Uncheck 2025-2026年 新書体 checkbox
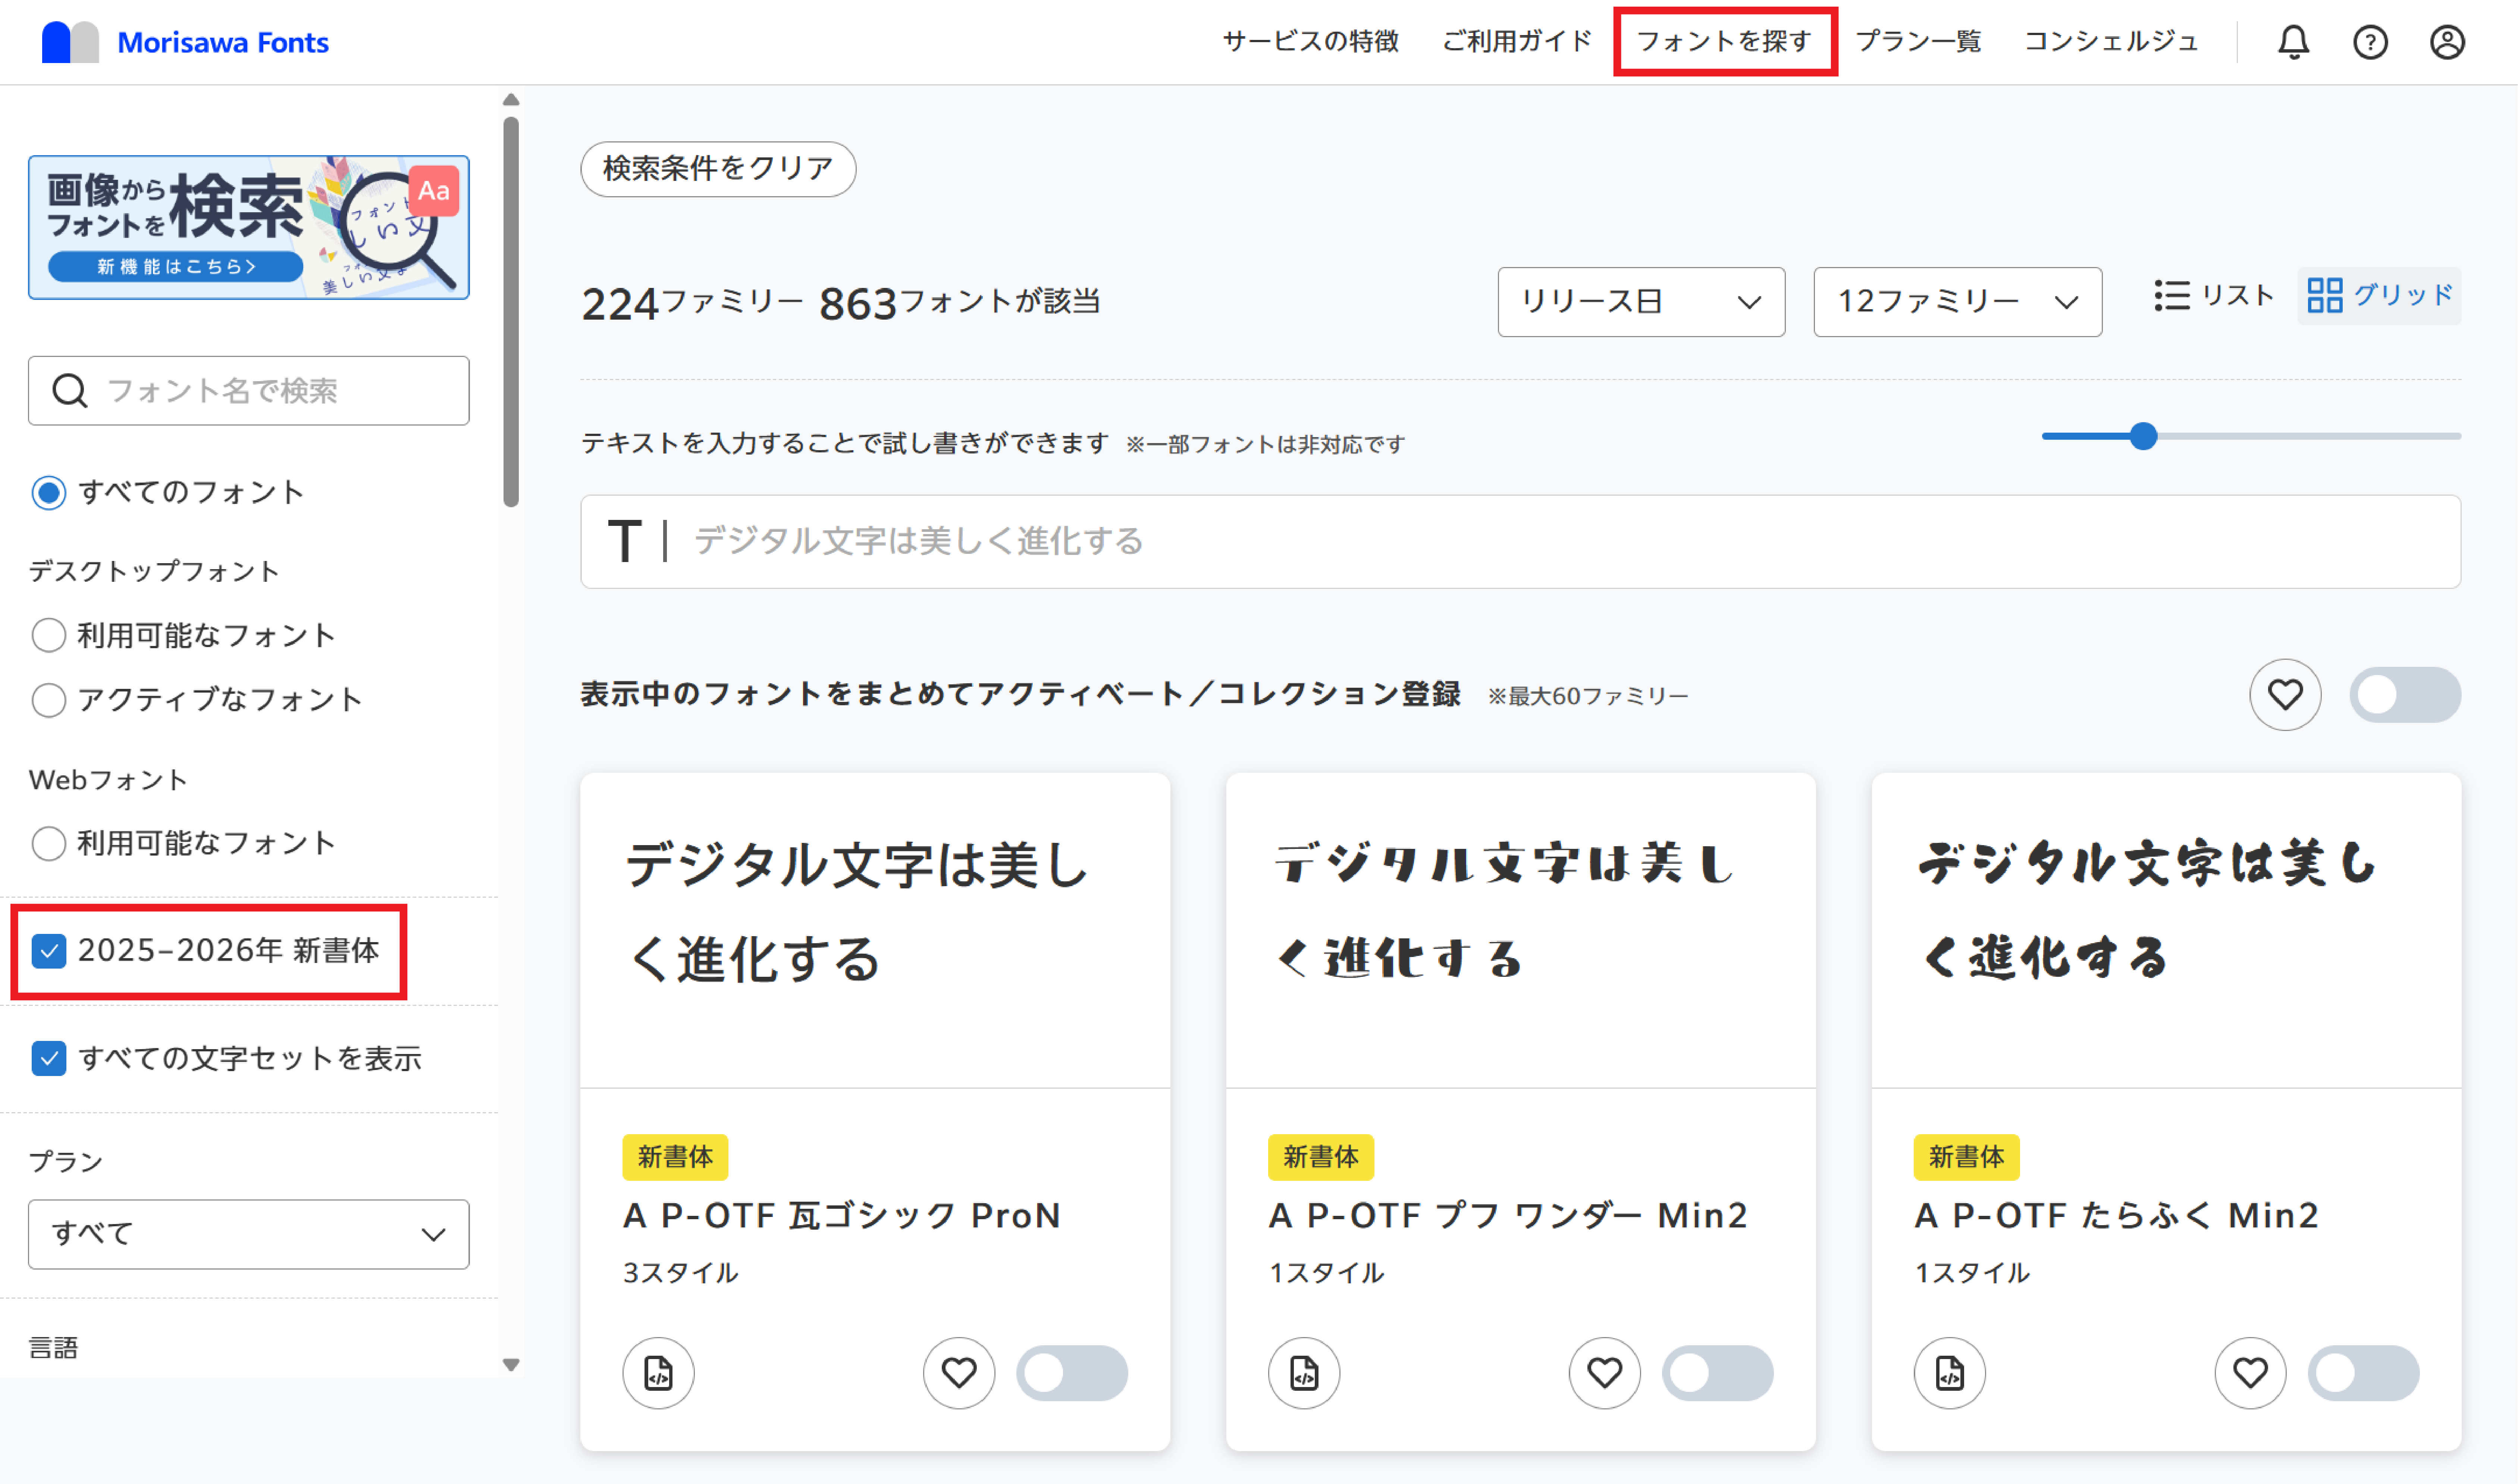This screenshot has width=2518, height=1484. point(49,951)
